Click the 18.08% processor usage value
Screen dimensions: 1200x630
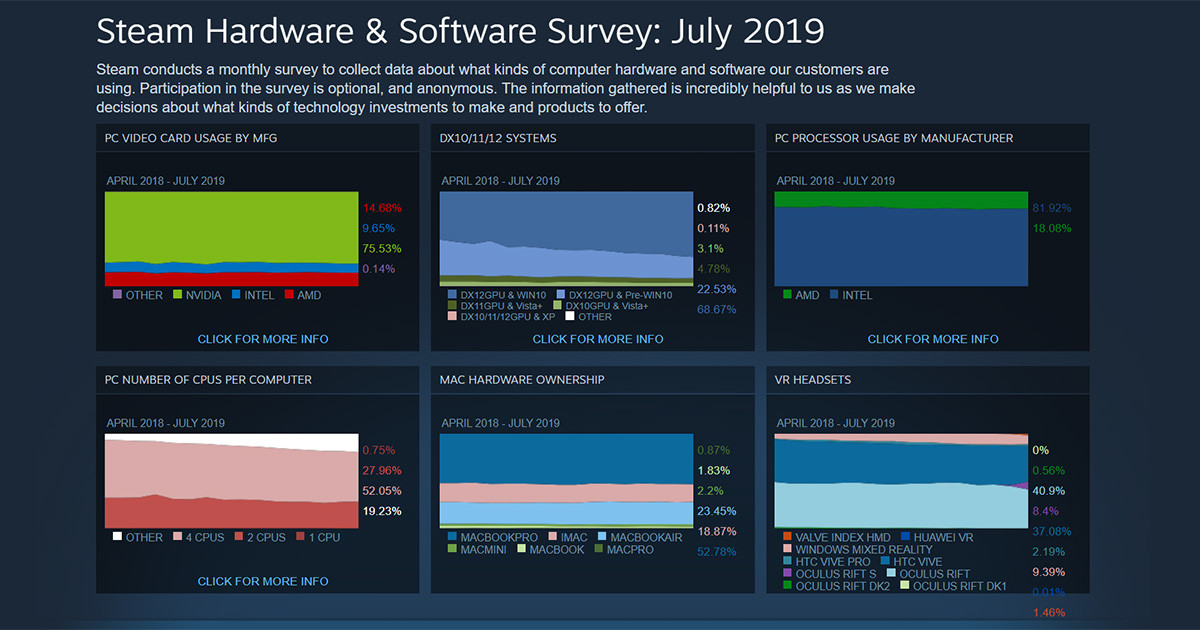pos(1052,228)
